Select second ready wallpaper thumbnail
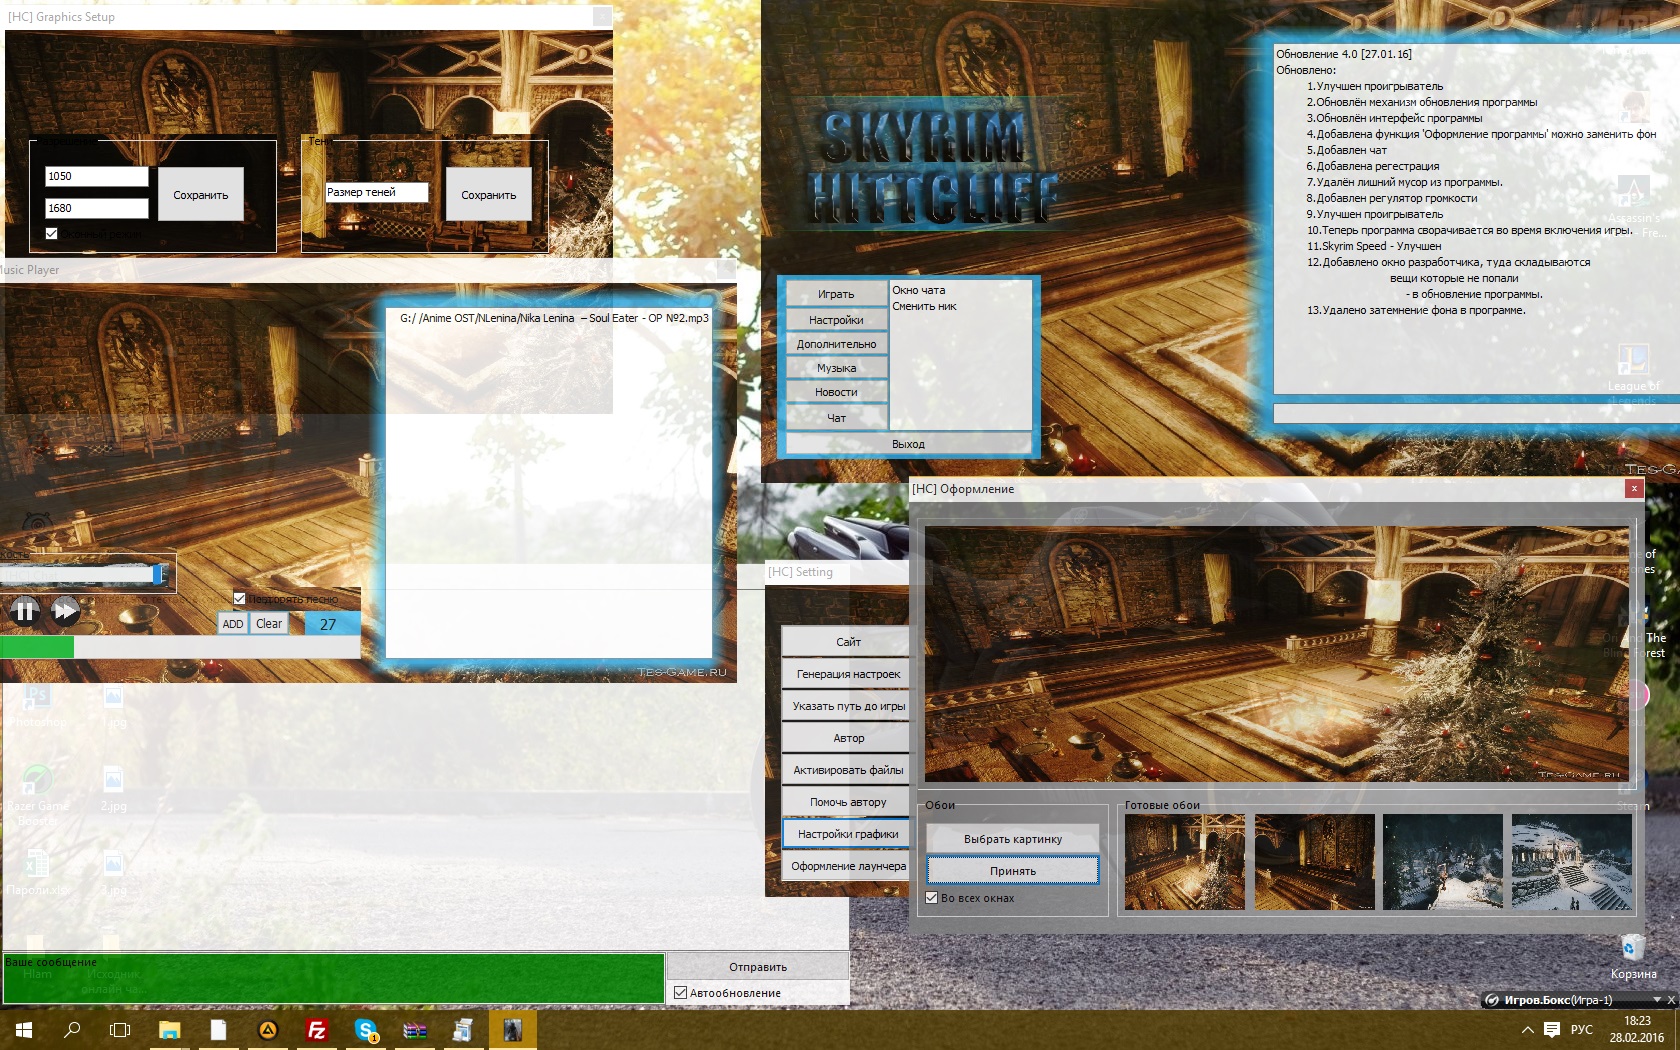 click(x=1315, y=862)
